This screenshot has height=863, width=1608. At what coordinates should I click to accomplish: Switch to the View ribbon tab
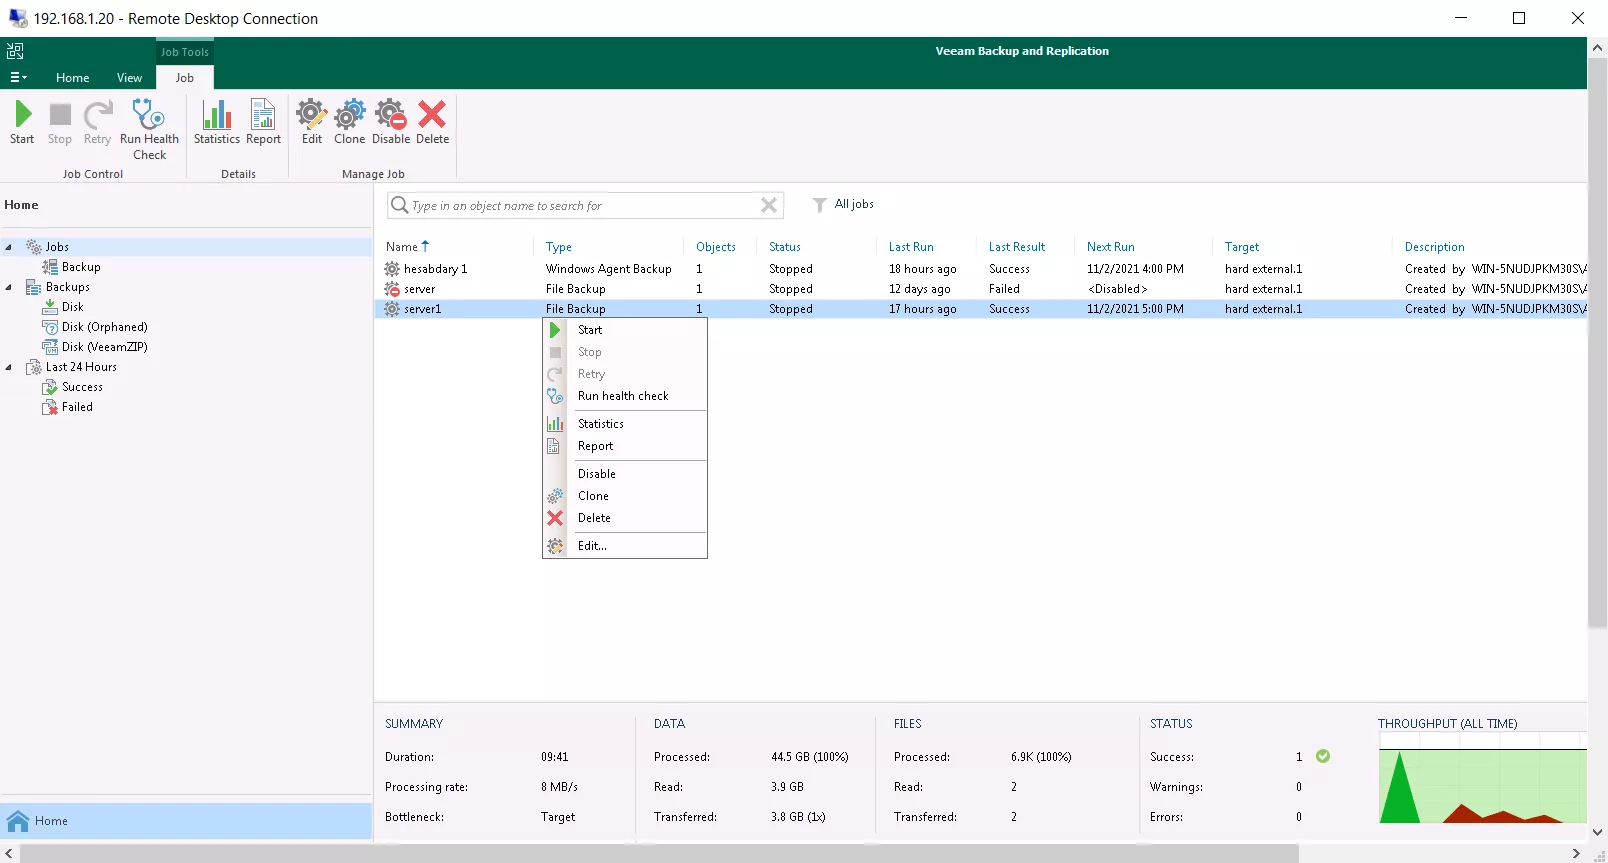click(x=129, y=77)
